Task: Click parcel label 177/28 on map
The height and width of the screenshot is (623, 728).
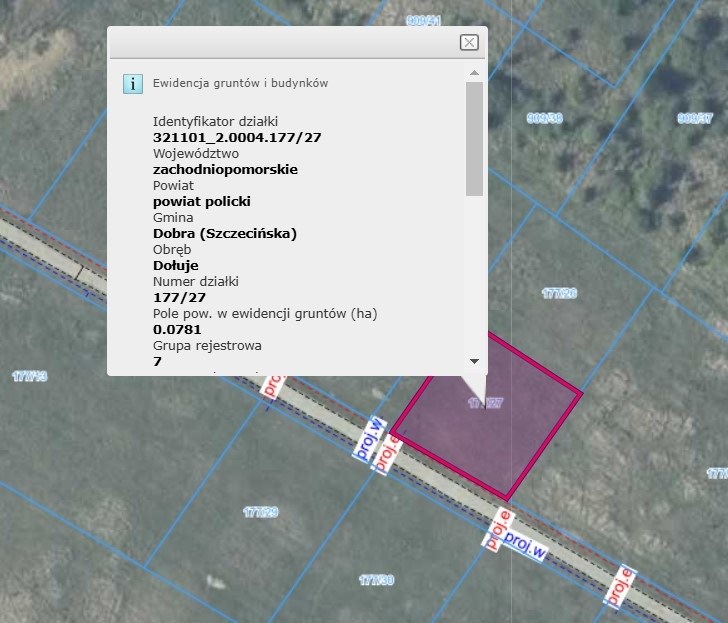Action: 559,294
